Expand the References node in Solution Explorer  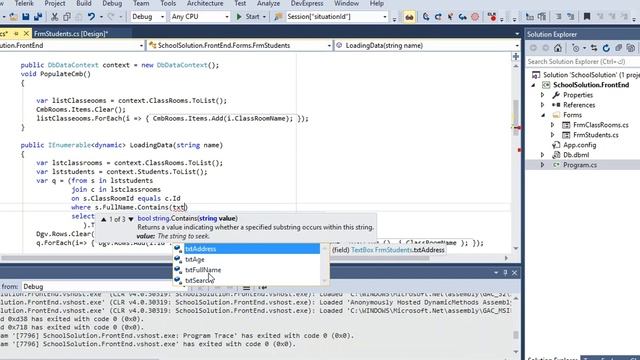pos(542,105)
